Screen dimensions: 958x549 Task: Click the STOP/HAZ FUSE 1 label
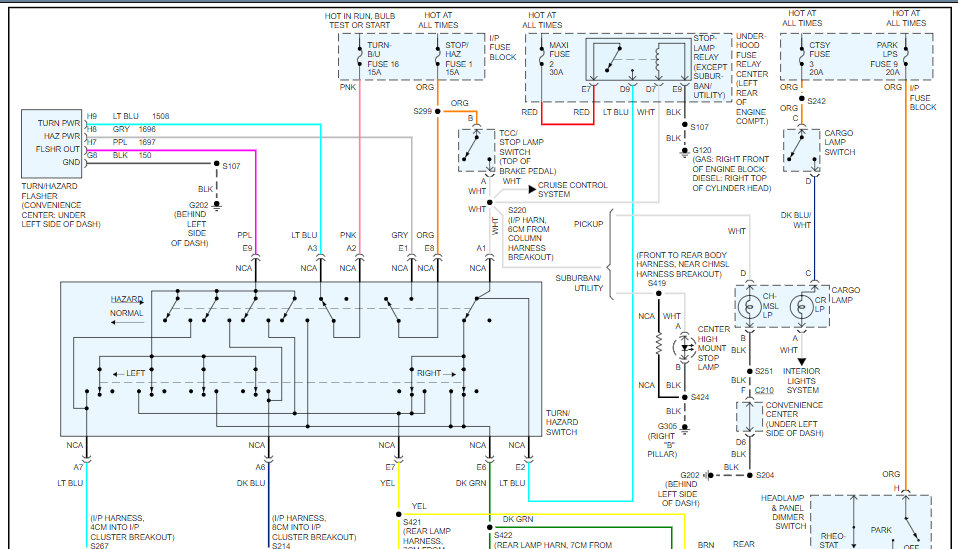pyautogui.click(x=459, y=59)
